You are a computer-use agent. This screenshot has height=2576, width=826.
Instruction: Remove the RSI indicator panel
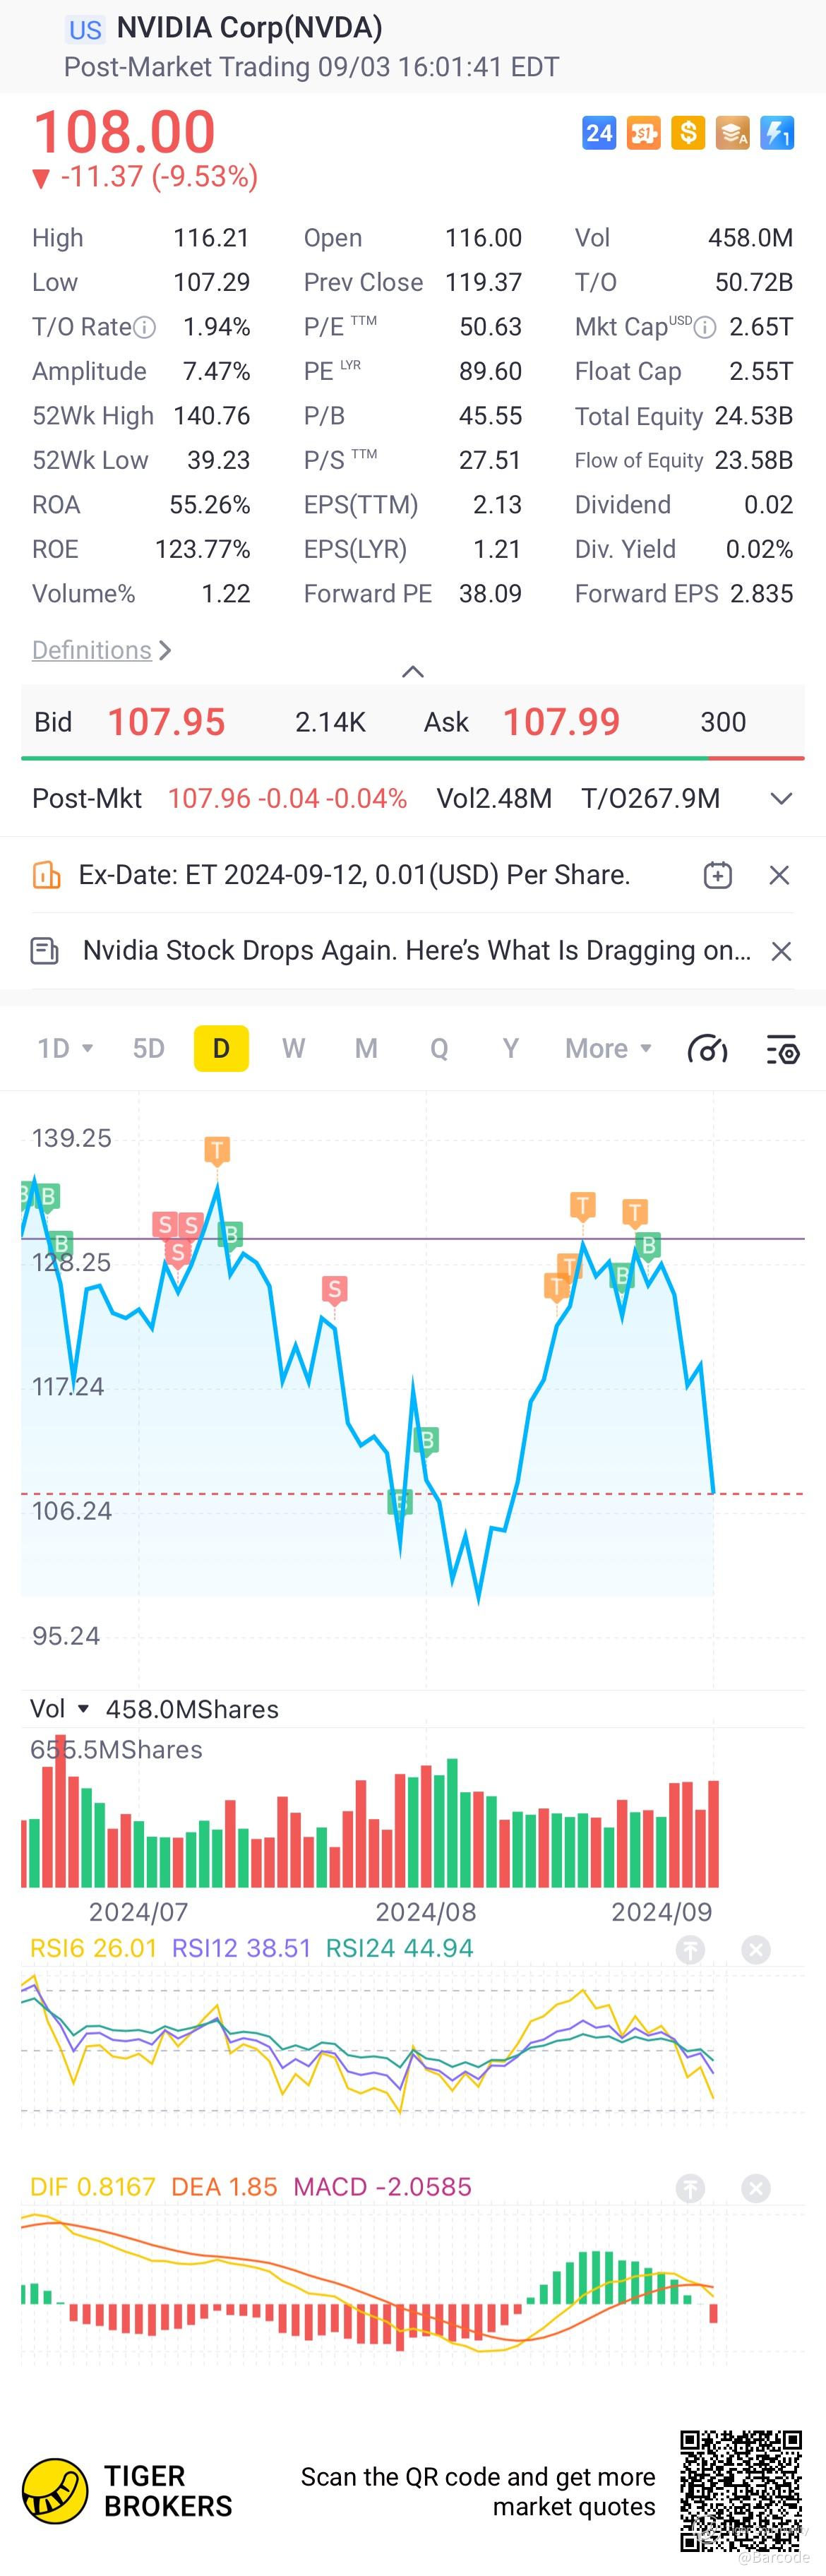coord(756,1949)
